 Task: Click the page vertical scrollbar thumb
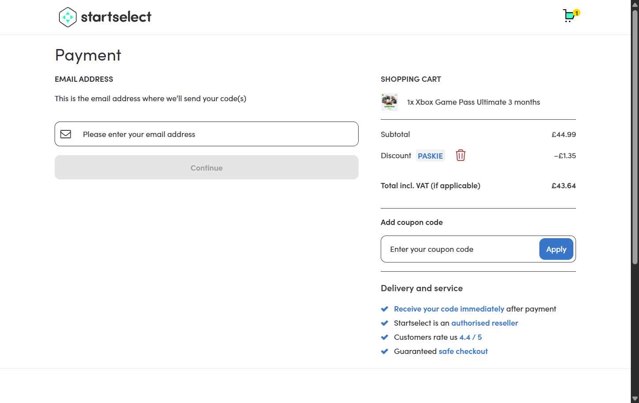[635, 137]
